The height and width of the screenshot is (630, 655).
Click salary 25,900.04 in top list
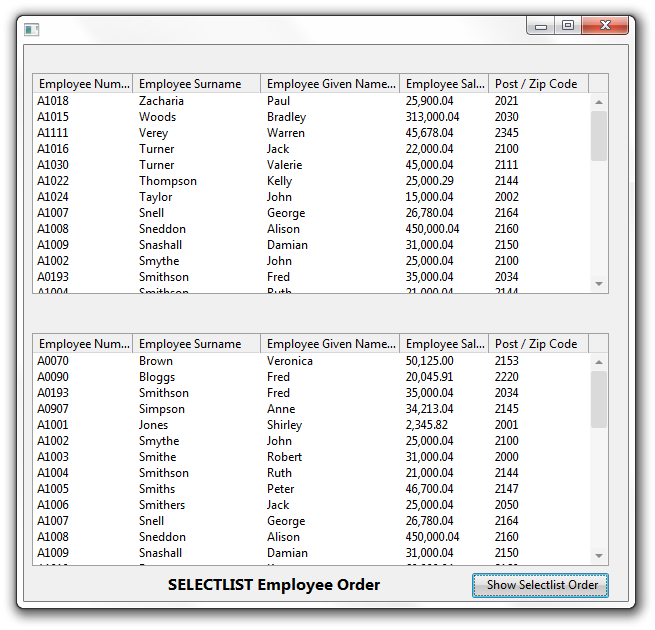[x=429, y=101]
